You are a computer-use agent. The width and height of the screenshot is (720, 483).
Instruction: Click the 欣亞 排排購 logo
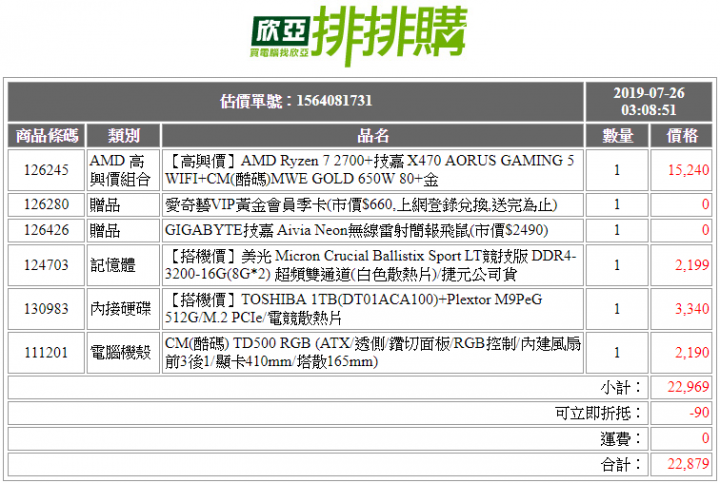360,36
